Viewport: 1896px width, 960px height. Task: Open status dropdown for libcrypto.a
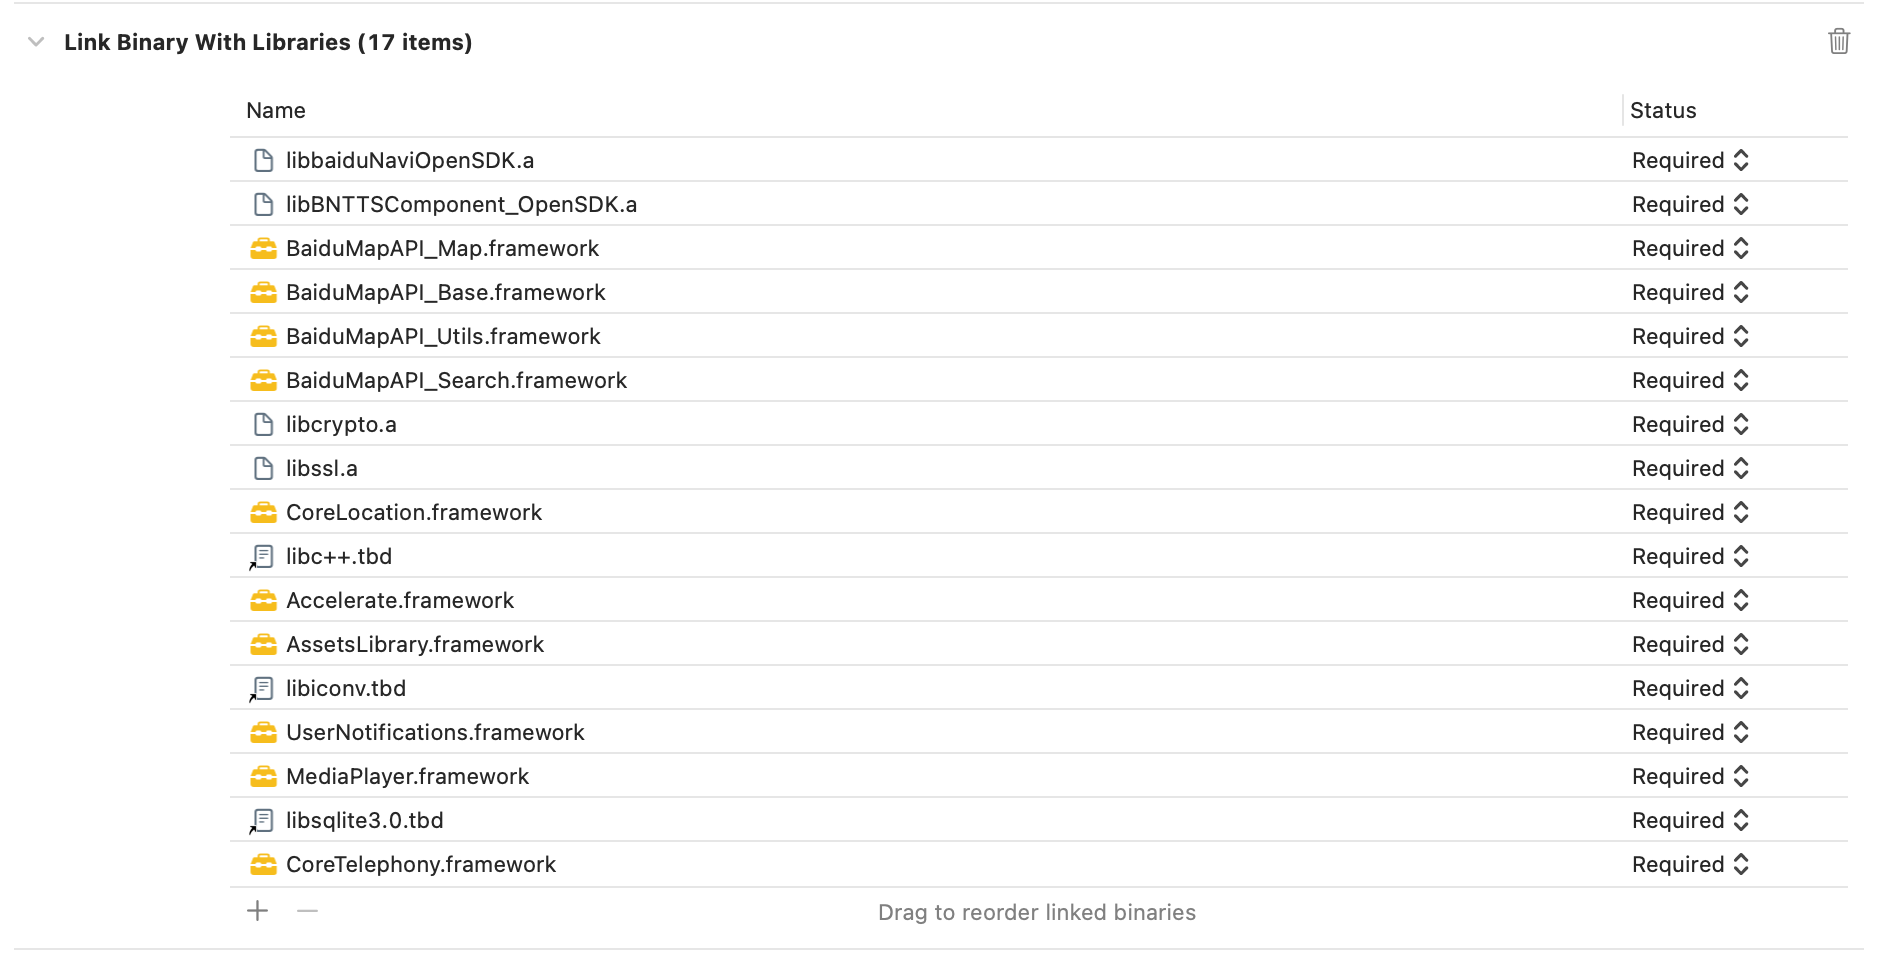point(1690,425)
